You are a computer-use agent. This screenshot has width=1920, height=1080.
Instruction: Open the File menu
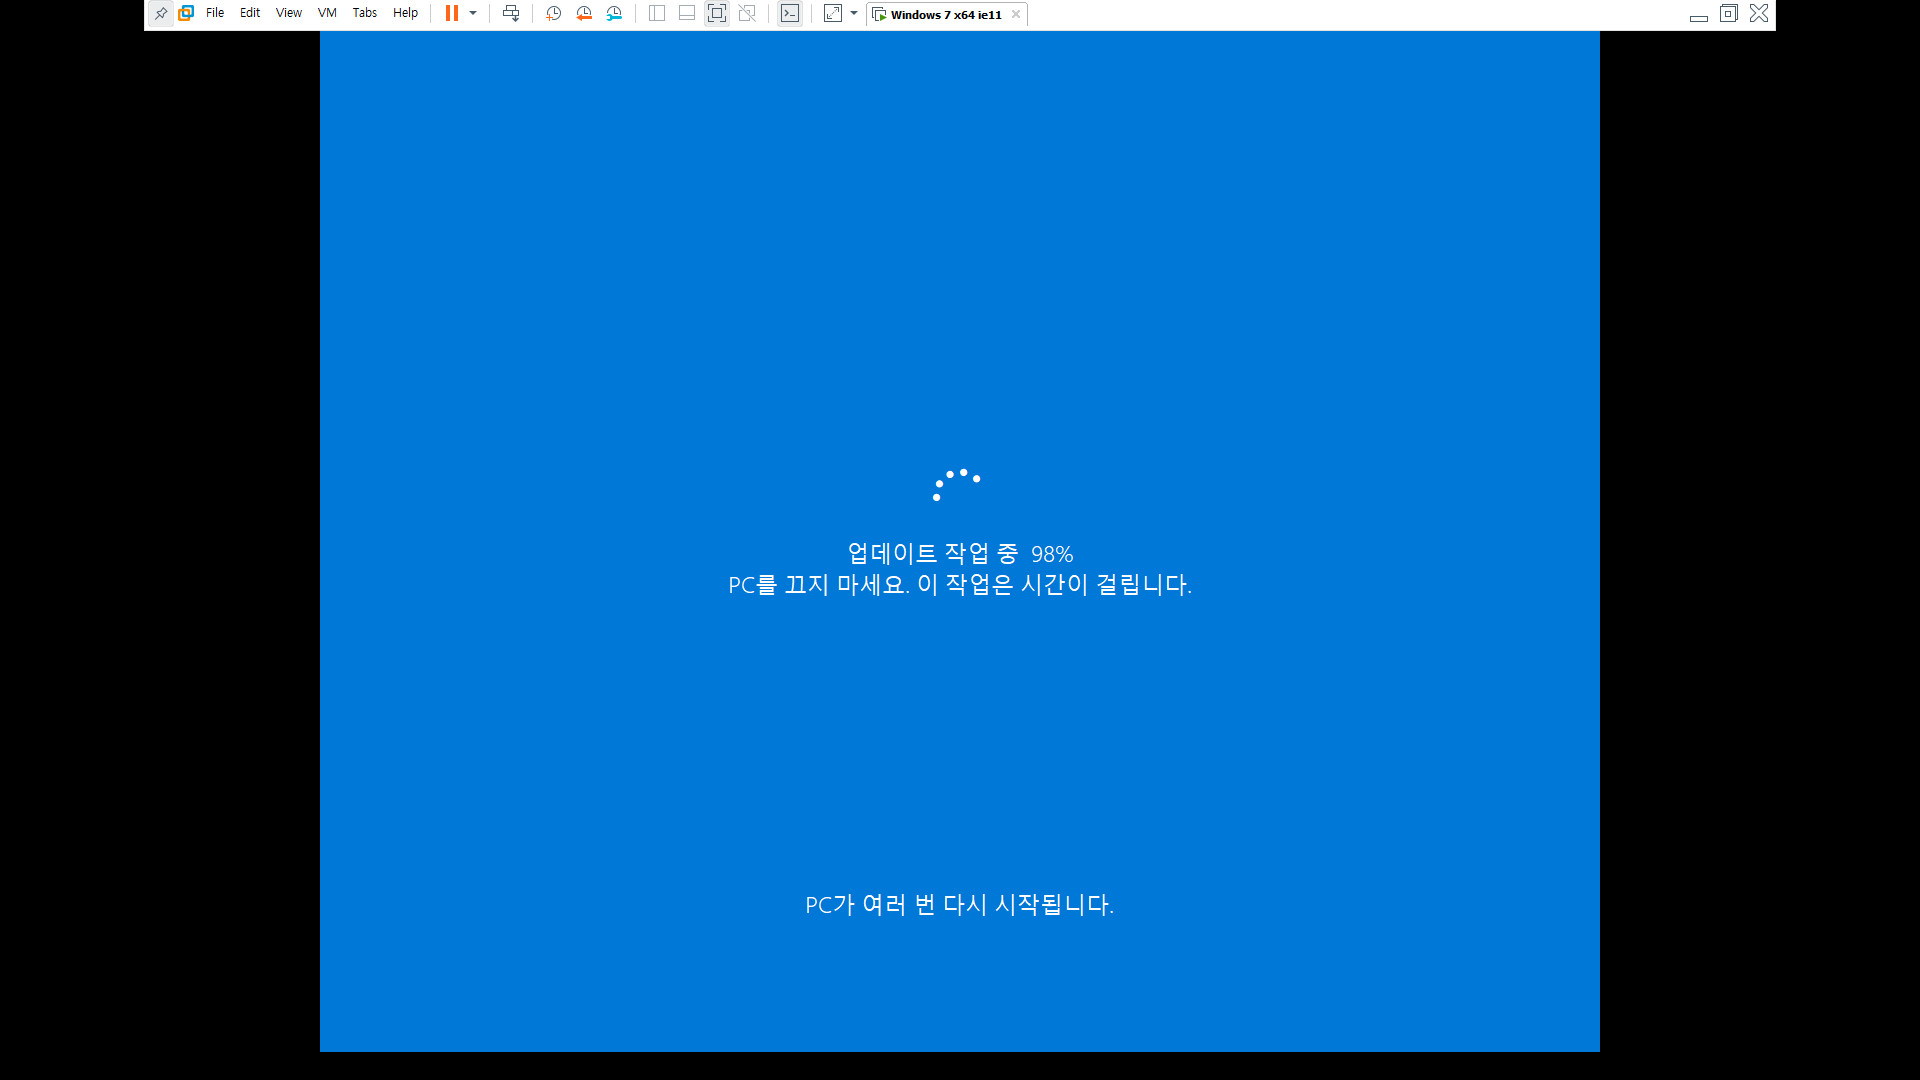coord(215,13)
